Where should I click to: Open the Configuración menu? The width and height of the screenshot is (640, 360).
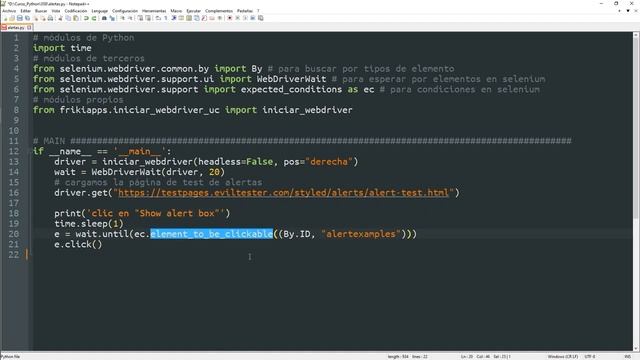tap(125, 11)
